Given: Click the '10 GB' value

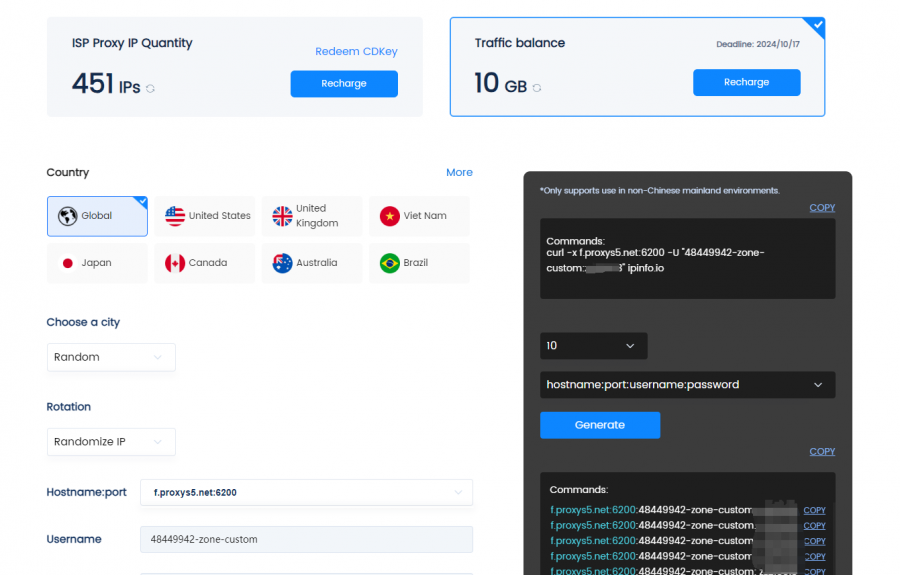Looking at the screenshot, I should 501,83.
